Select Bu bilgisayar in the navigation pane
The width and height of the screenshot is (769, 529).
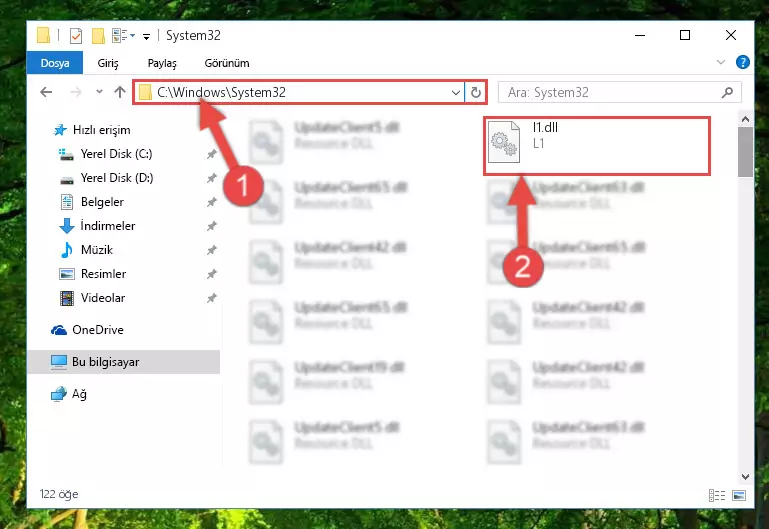124,362
